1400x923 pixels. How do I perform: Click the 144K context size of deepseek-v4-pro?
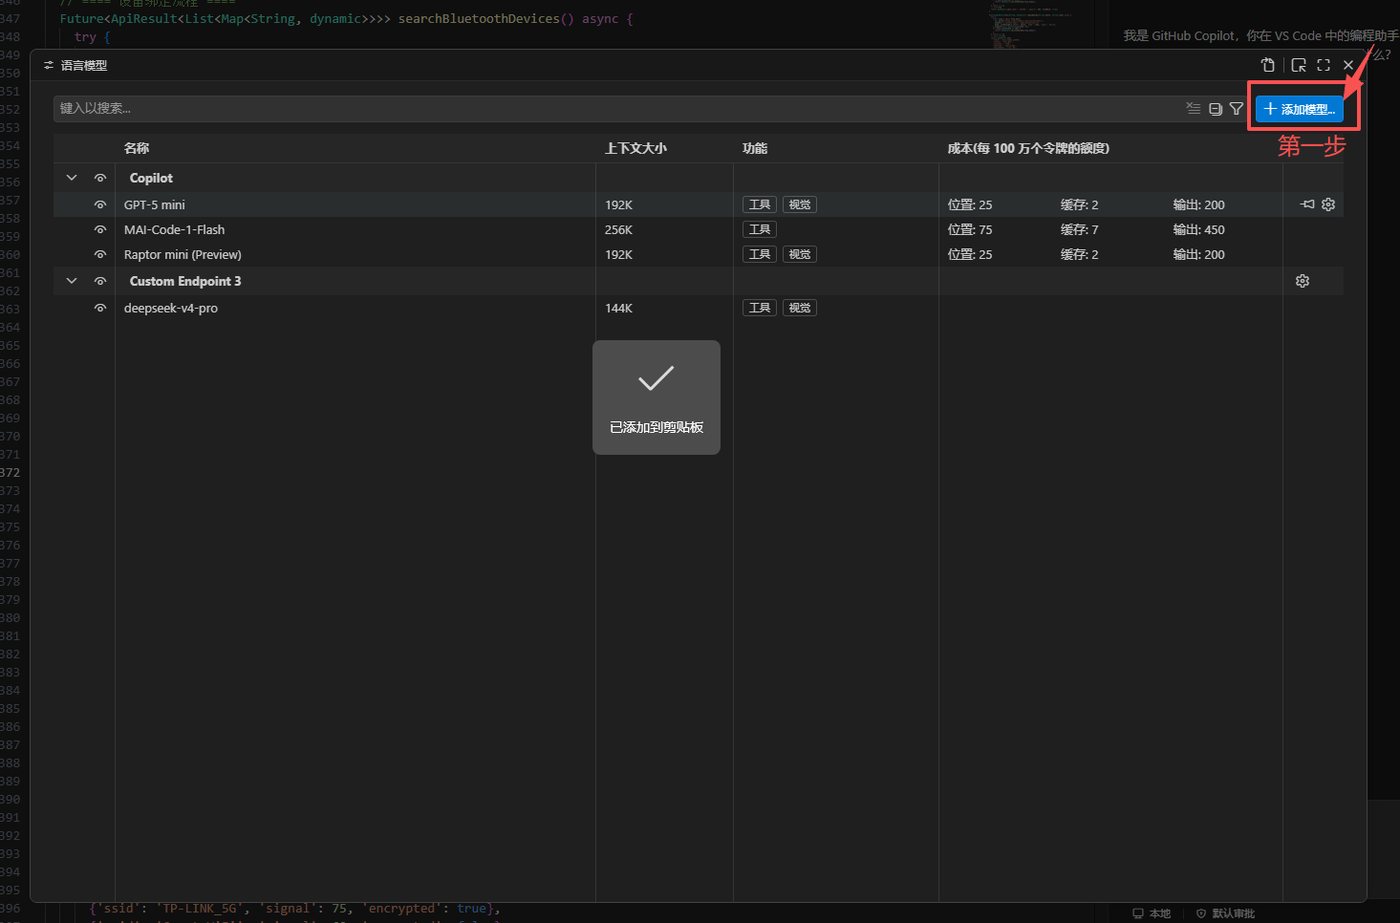click(618, 308)
